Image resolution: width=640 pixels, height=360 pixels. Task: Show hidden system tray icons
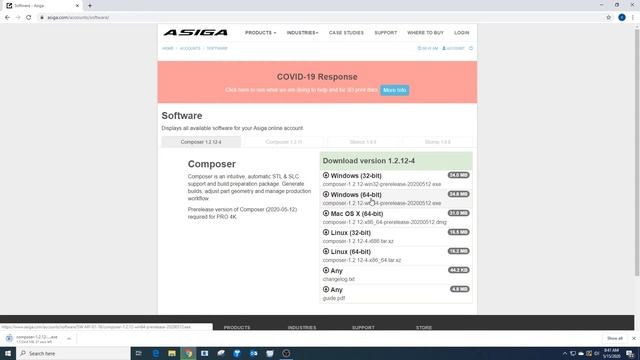point(565,353)
